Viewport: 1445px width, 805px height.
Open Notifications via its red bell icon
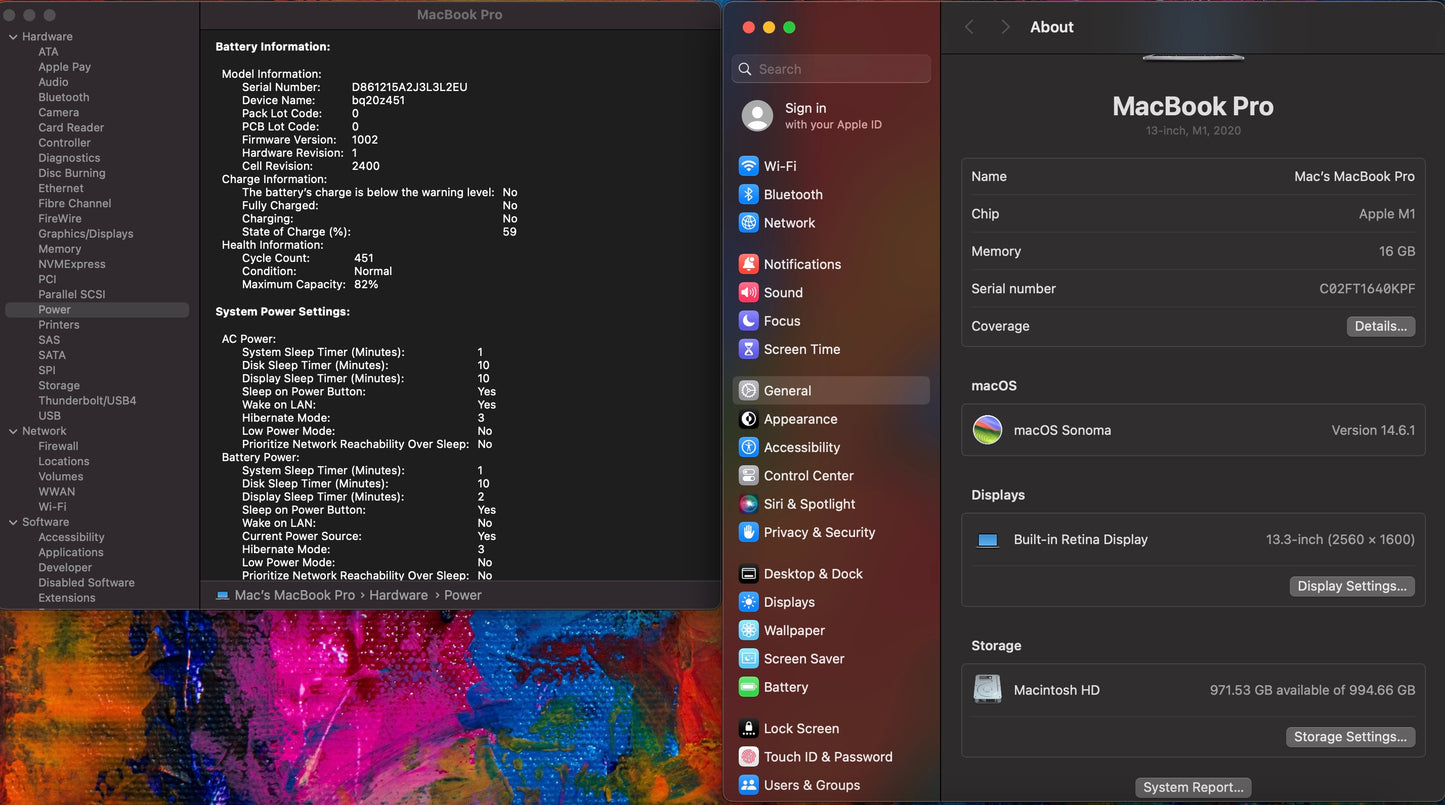[748, 264]
